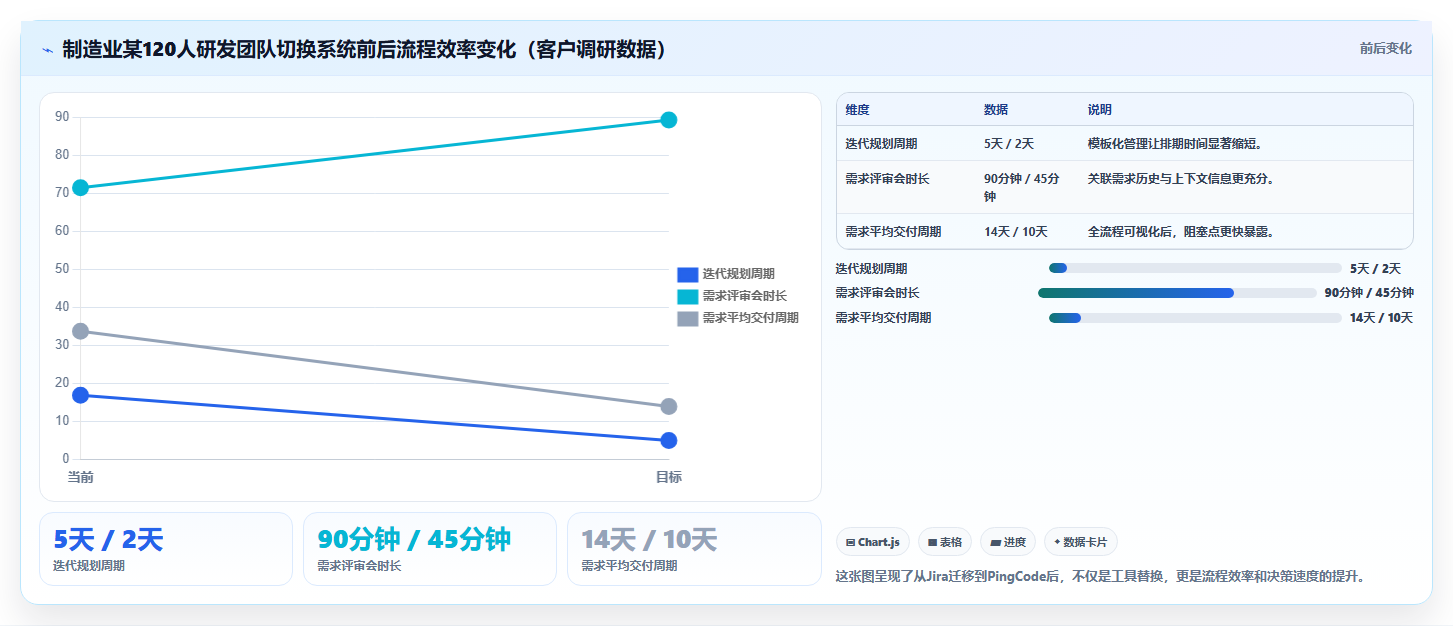
Task: Click the 目标 x-axis label
Action: [x=669, y=477]
